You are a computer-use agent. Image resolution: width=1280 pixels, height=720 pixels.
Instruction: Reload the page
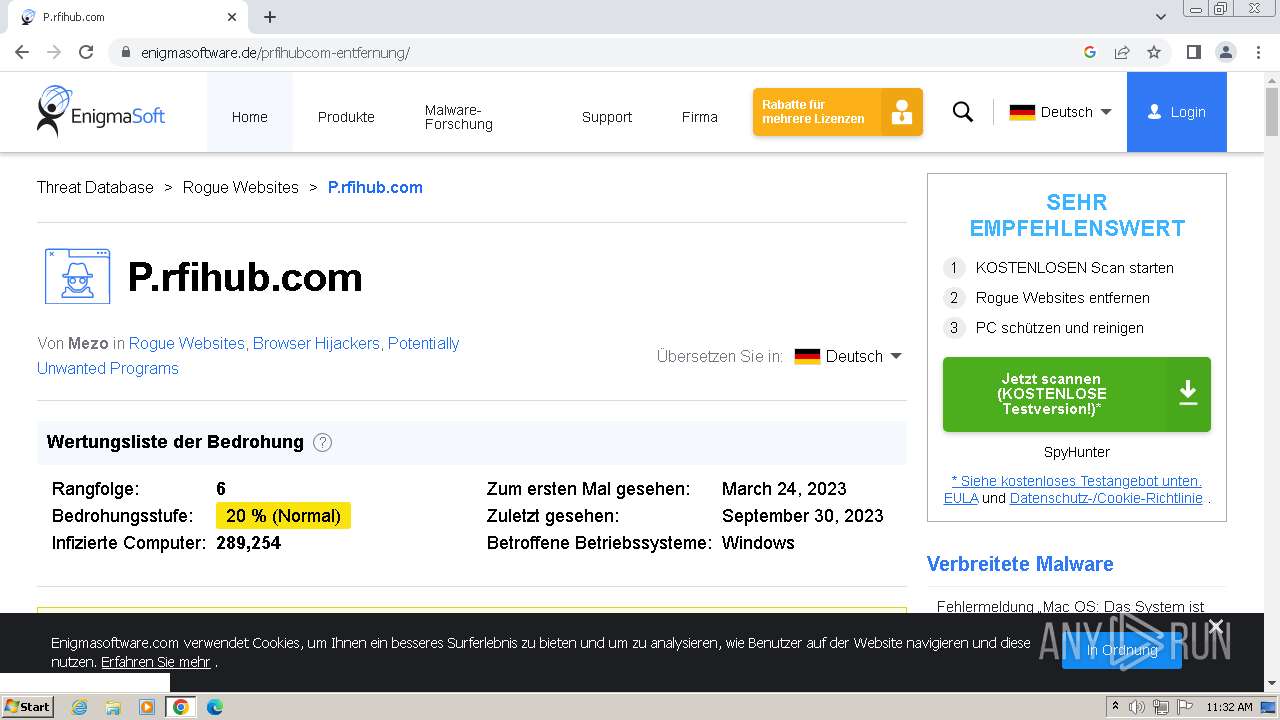(x=86, y=52)
